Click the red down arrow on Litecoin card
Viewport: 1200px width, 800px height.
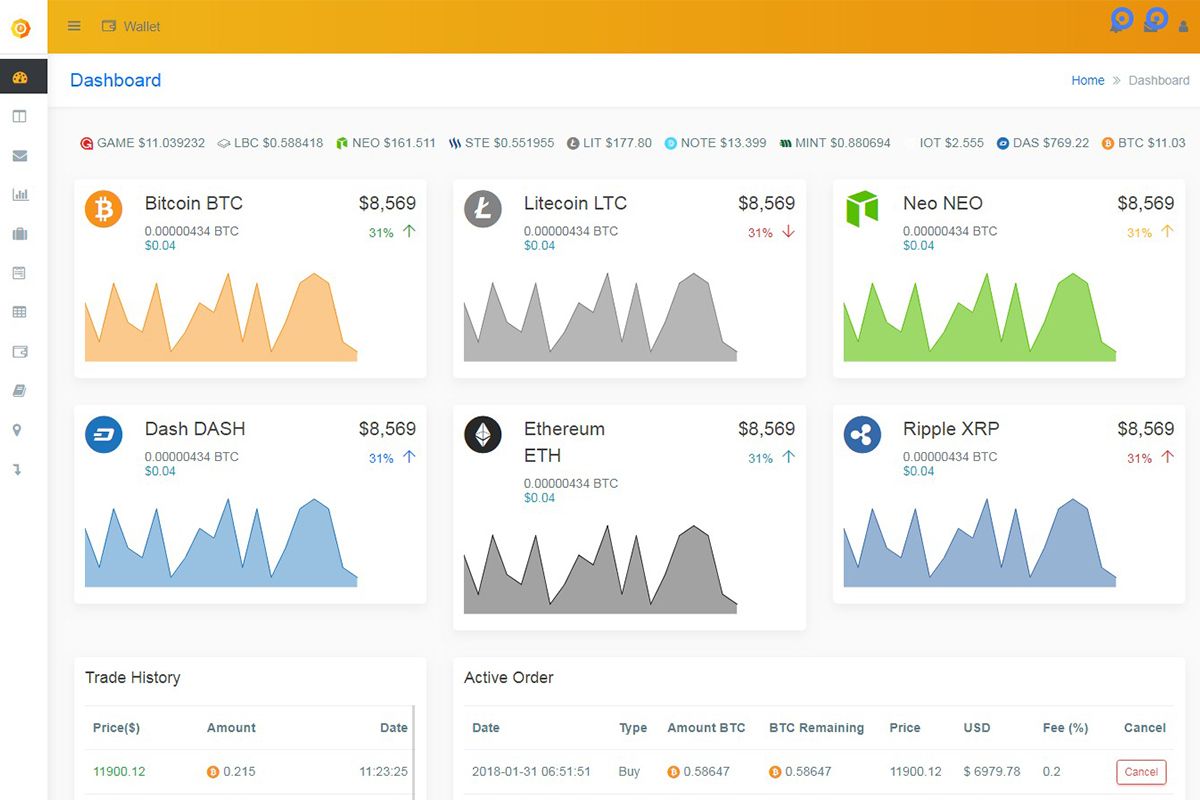pos(788,231)
